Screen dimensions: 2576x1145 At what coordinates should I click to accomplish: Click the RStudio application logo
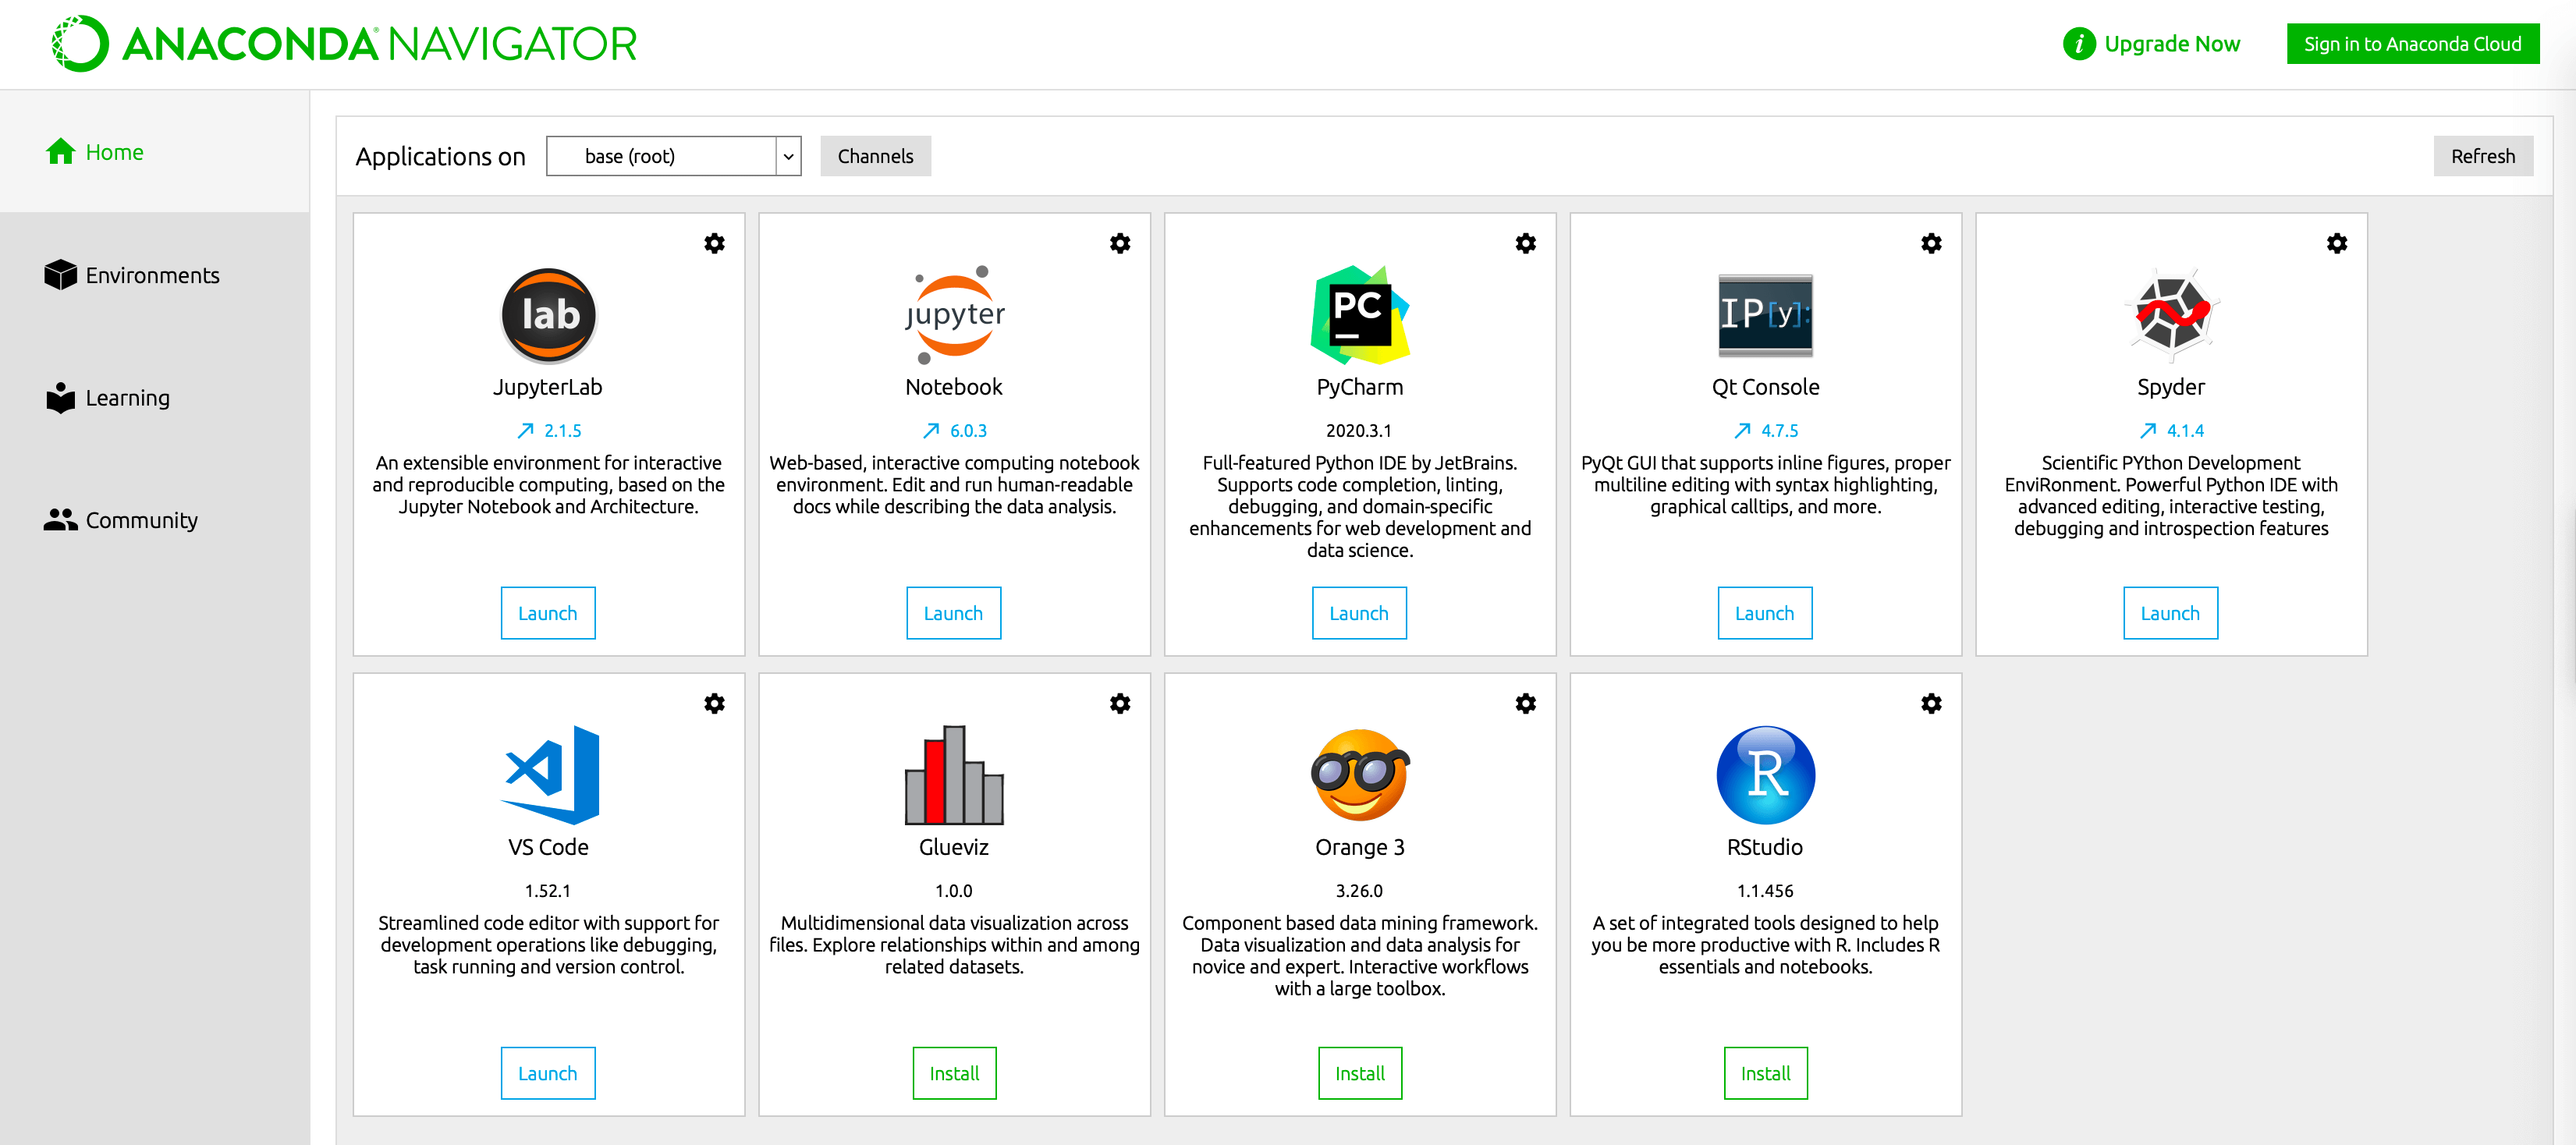(1765, 774)
